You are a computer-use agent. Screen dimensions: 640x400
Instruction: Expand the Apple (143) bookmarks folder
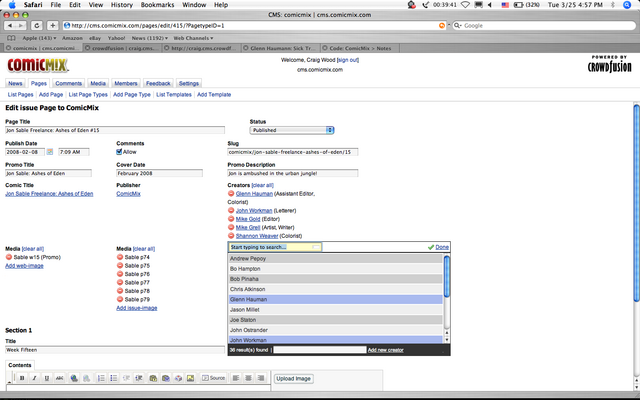39,38
